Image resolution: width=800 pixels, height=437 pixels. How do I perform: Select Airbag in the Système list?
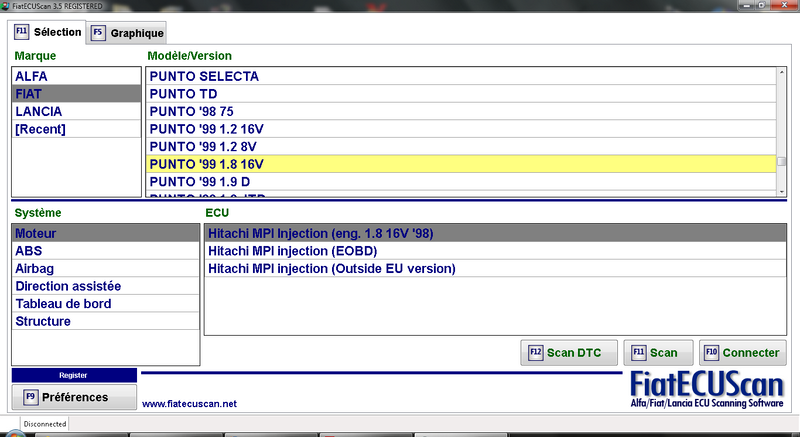point(106,268)
